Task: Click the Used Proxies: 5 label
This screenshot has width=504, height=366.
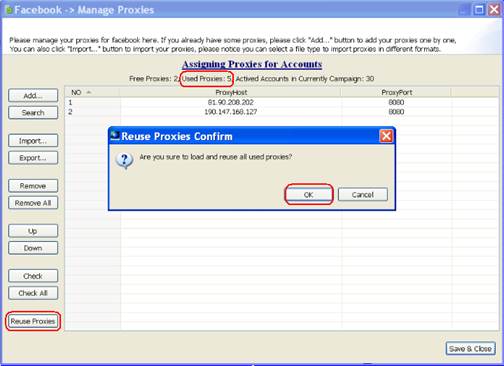Action: click(x=206, y=79)
